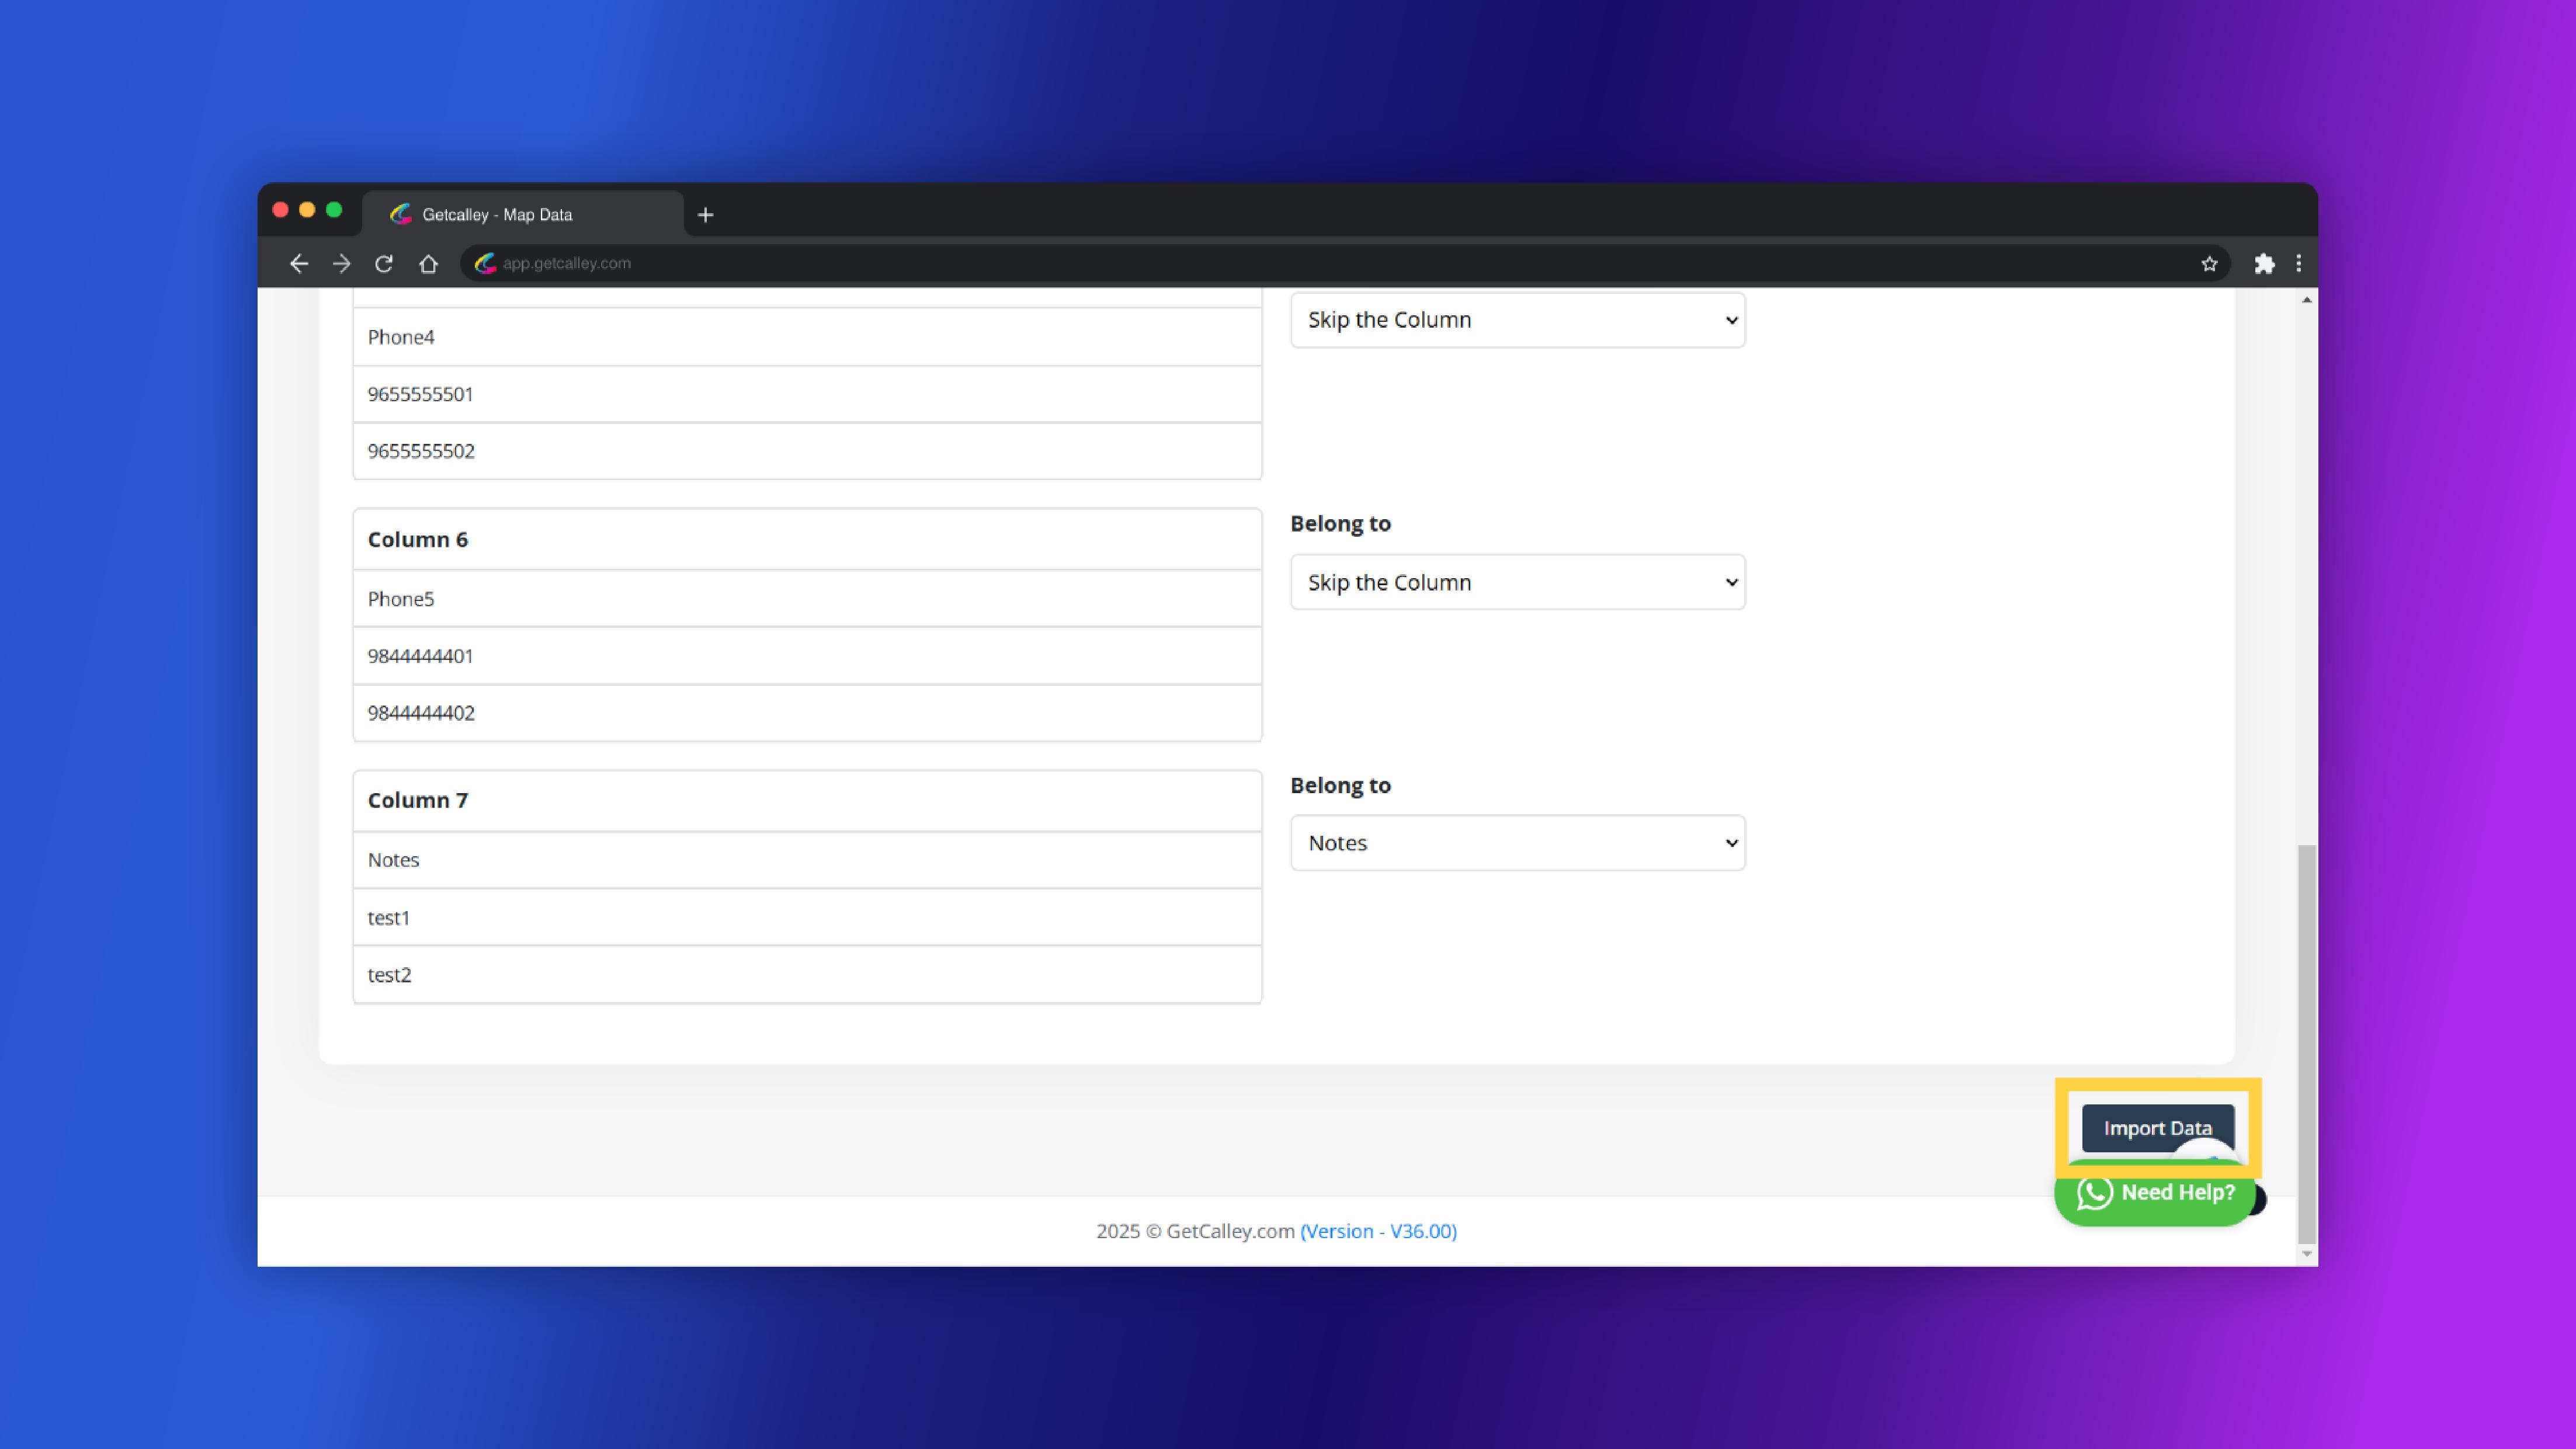Screen dimensions: 2576x1449
Task: Click the Column 6 header cell
Action: pyautogui.click(x=807, y=540)
